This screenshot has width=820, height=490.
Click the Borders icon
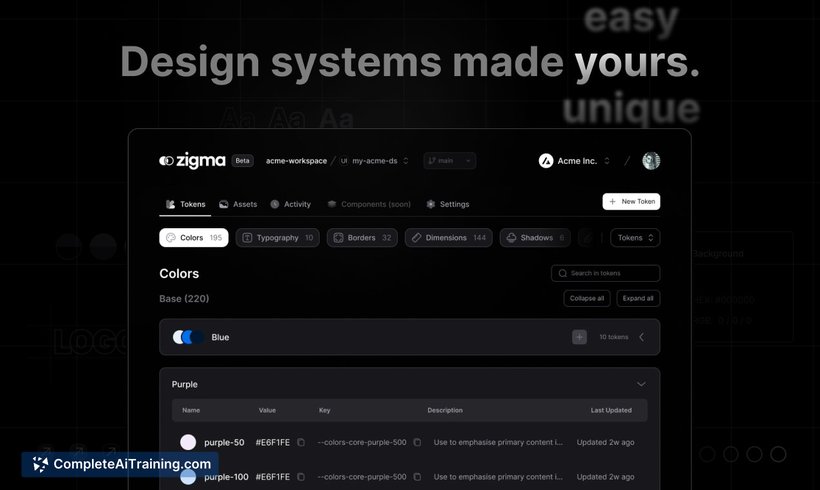[338, 237]
